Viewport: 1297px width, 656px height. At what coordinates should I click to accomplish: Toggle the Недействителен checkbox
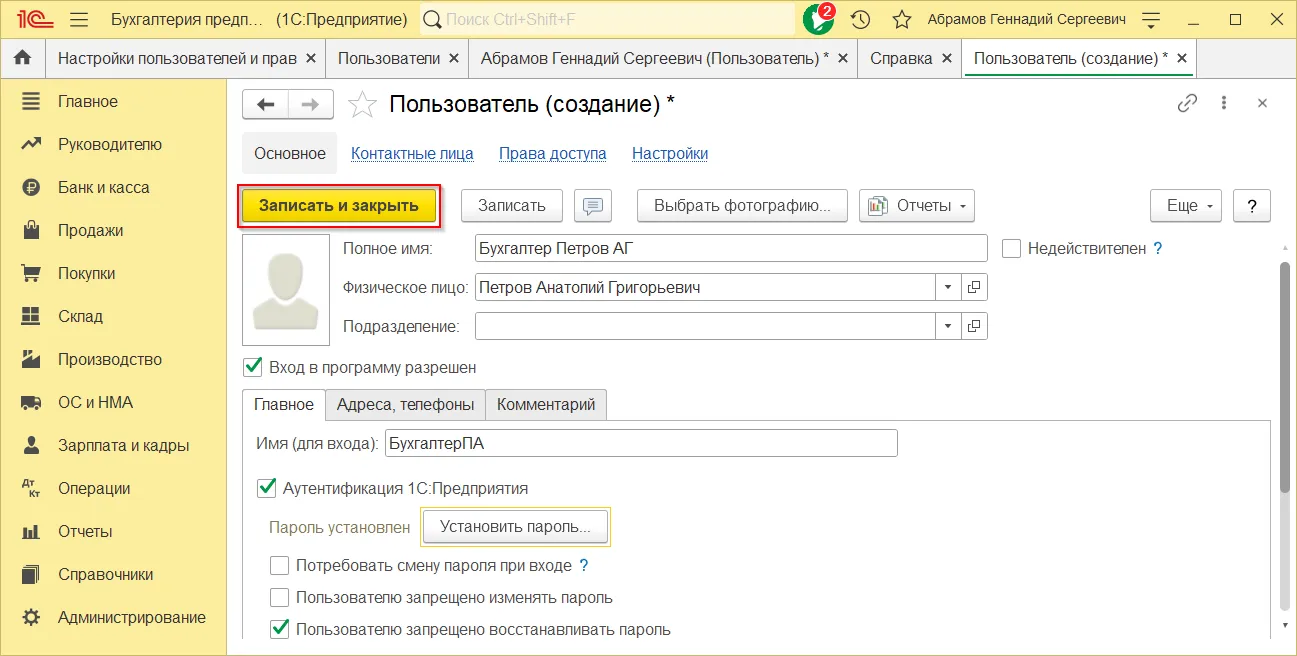click(x=1011, y=249)
